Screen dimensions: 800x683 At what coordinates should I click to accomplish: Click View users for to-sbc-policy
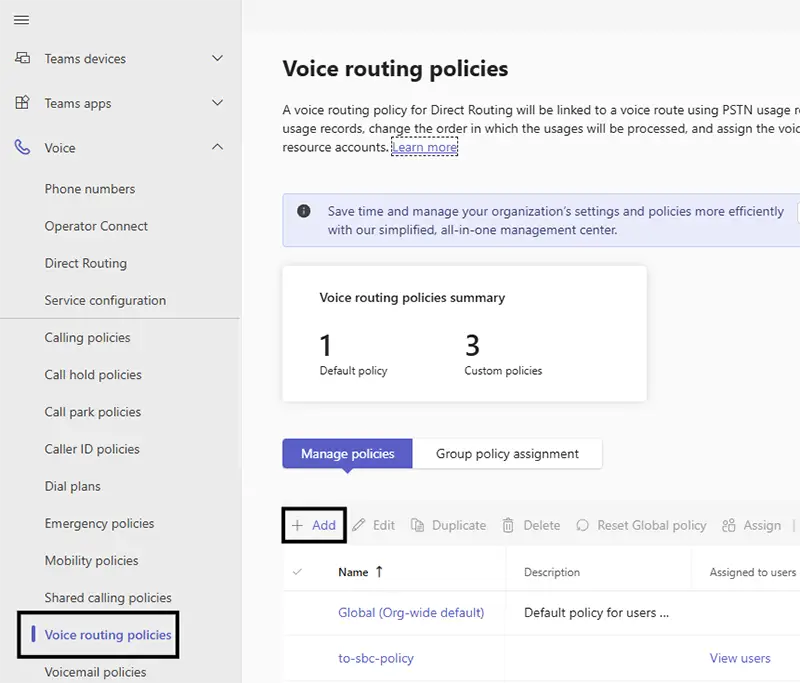point(740,658)
